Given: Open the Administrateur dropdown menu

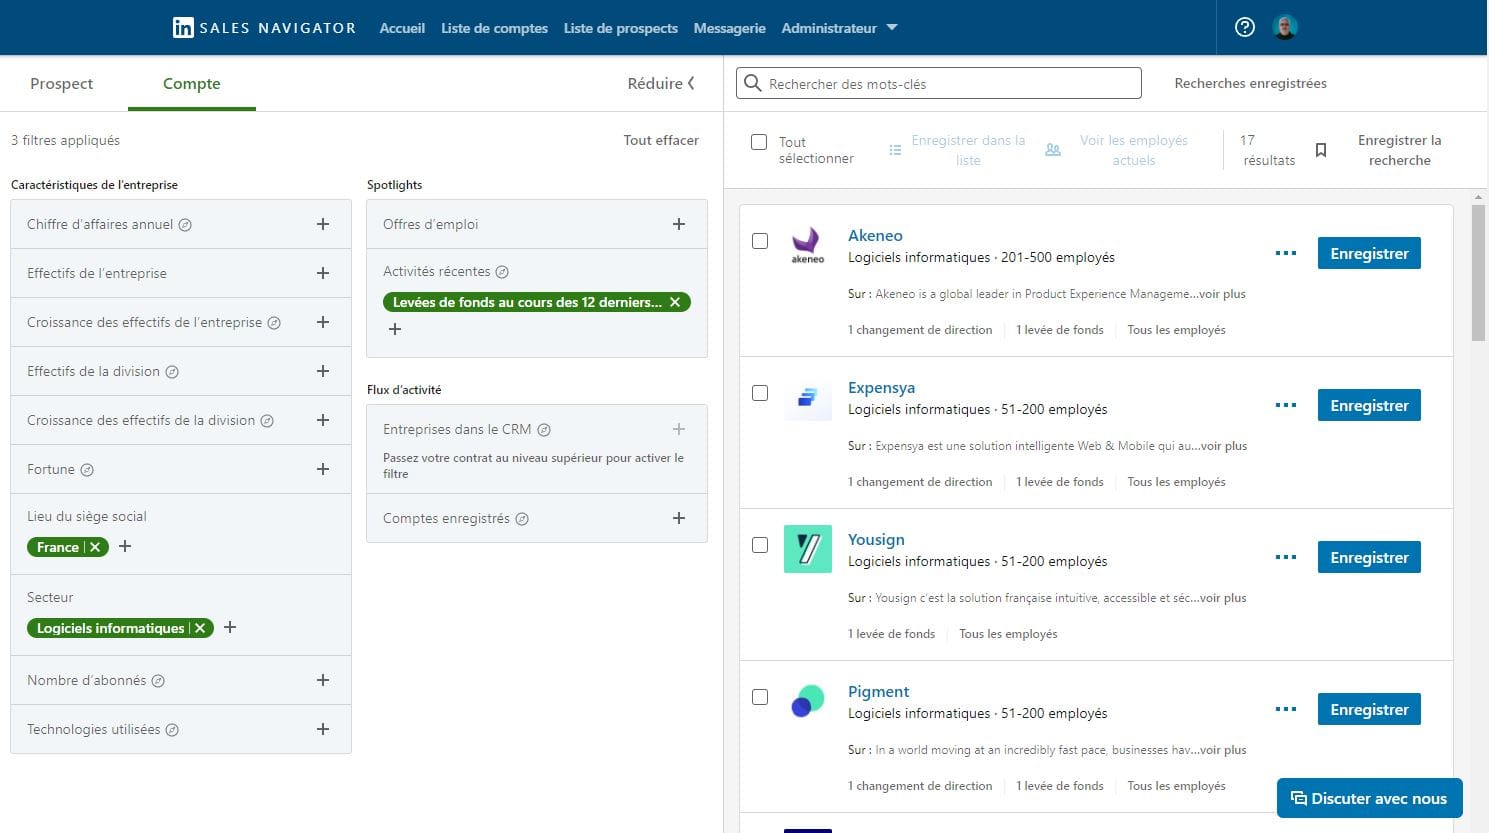Looking at the screenshot, I should click(x=839, y=28).
